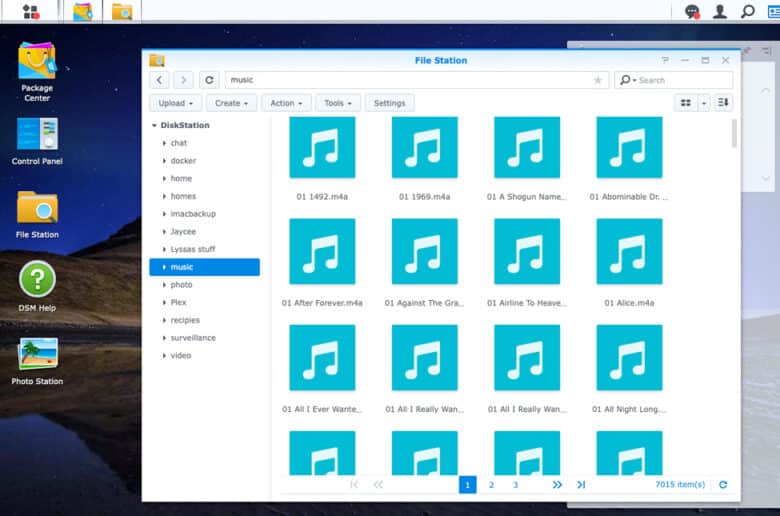Select the Jaycee folder

(183, 231)
